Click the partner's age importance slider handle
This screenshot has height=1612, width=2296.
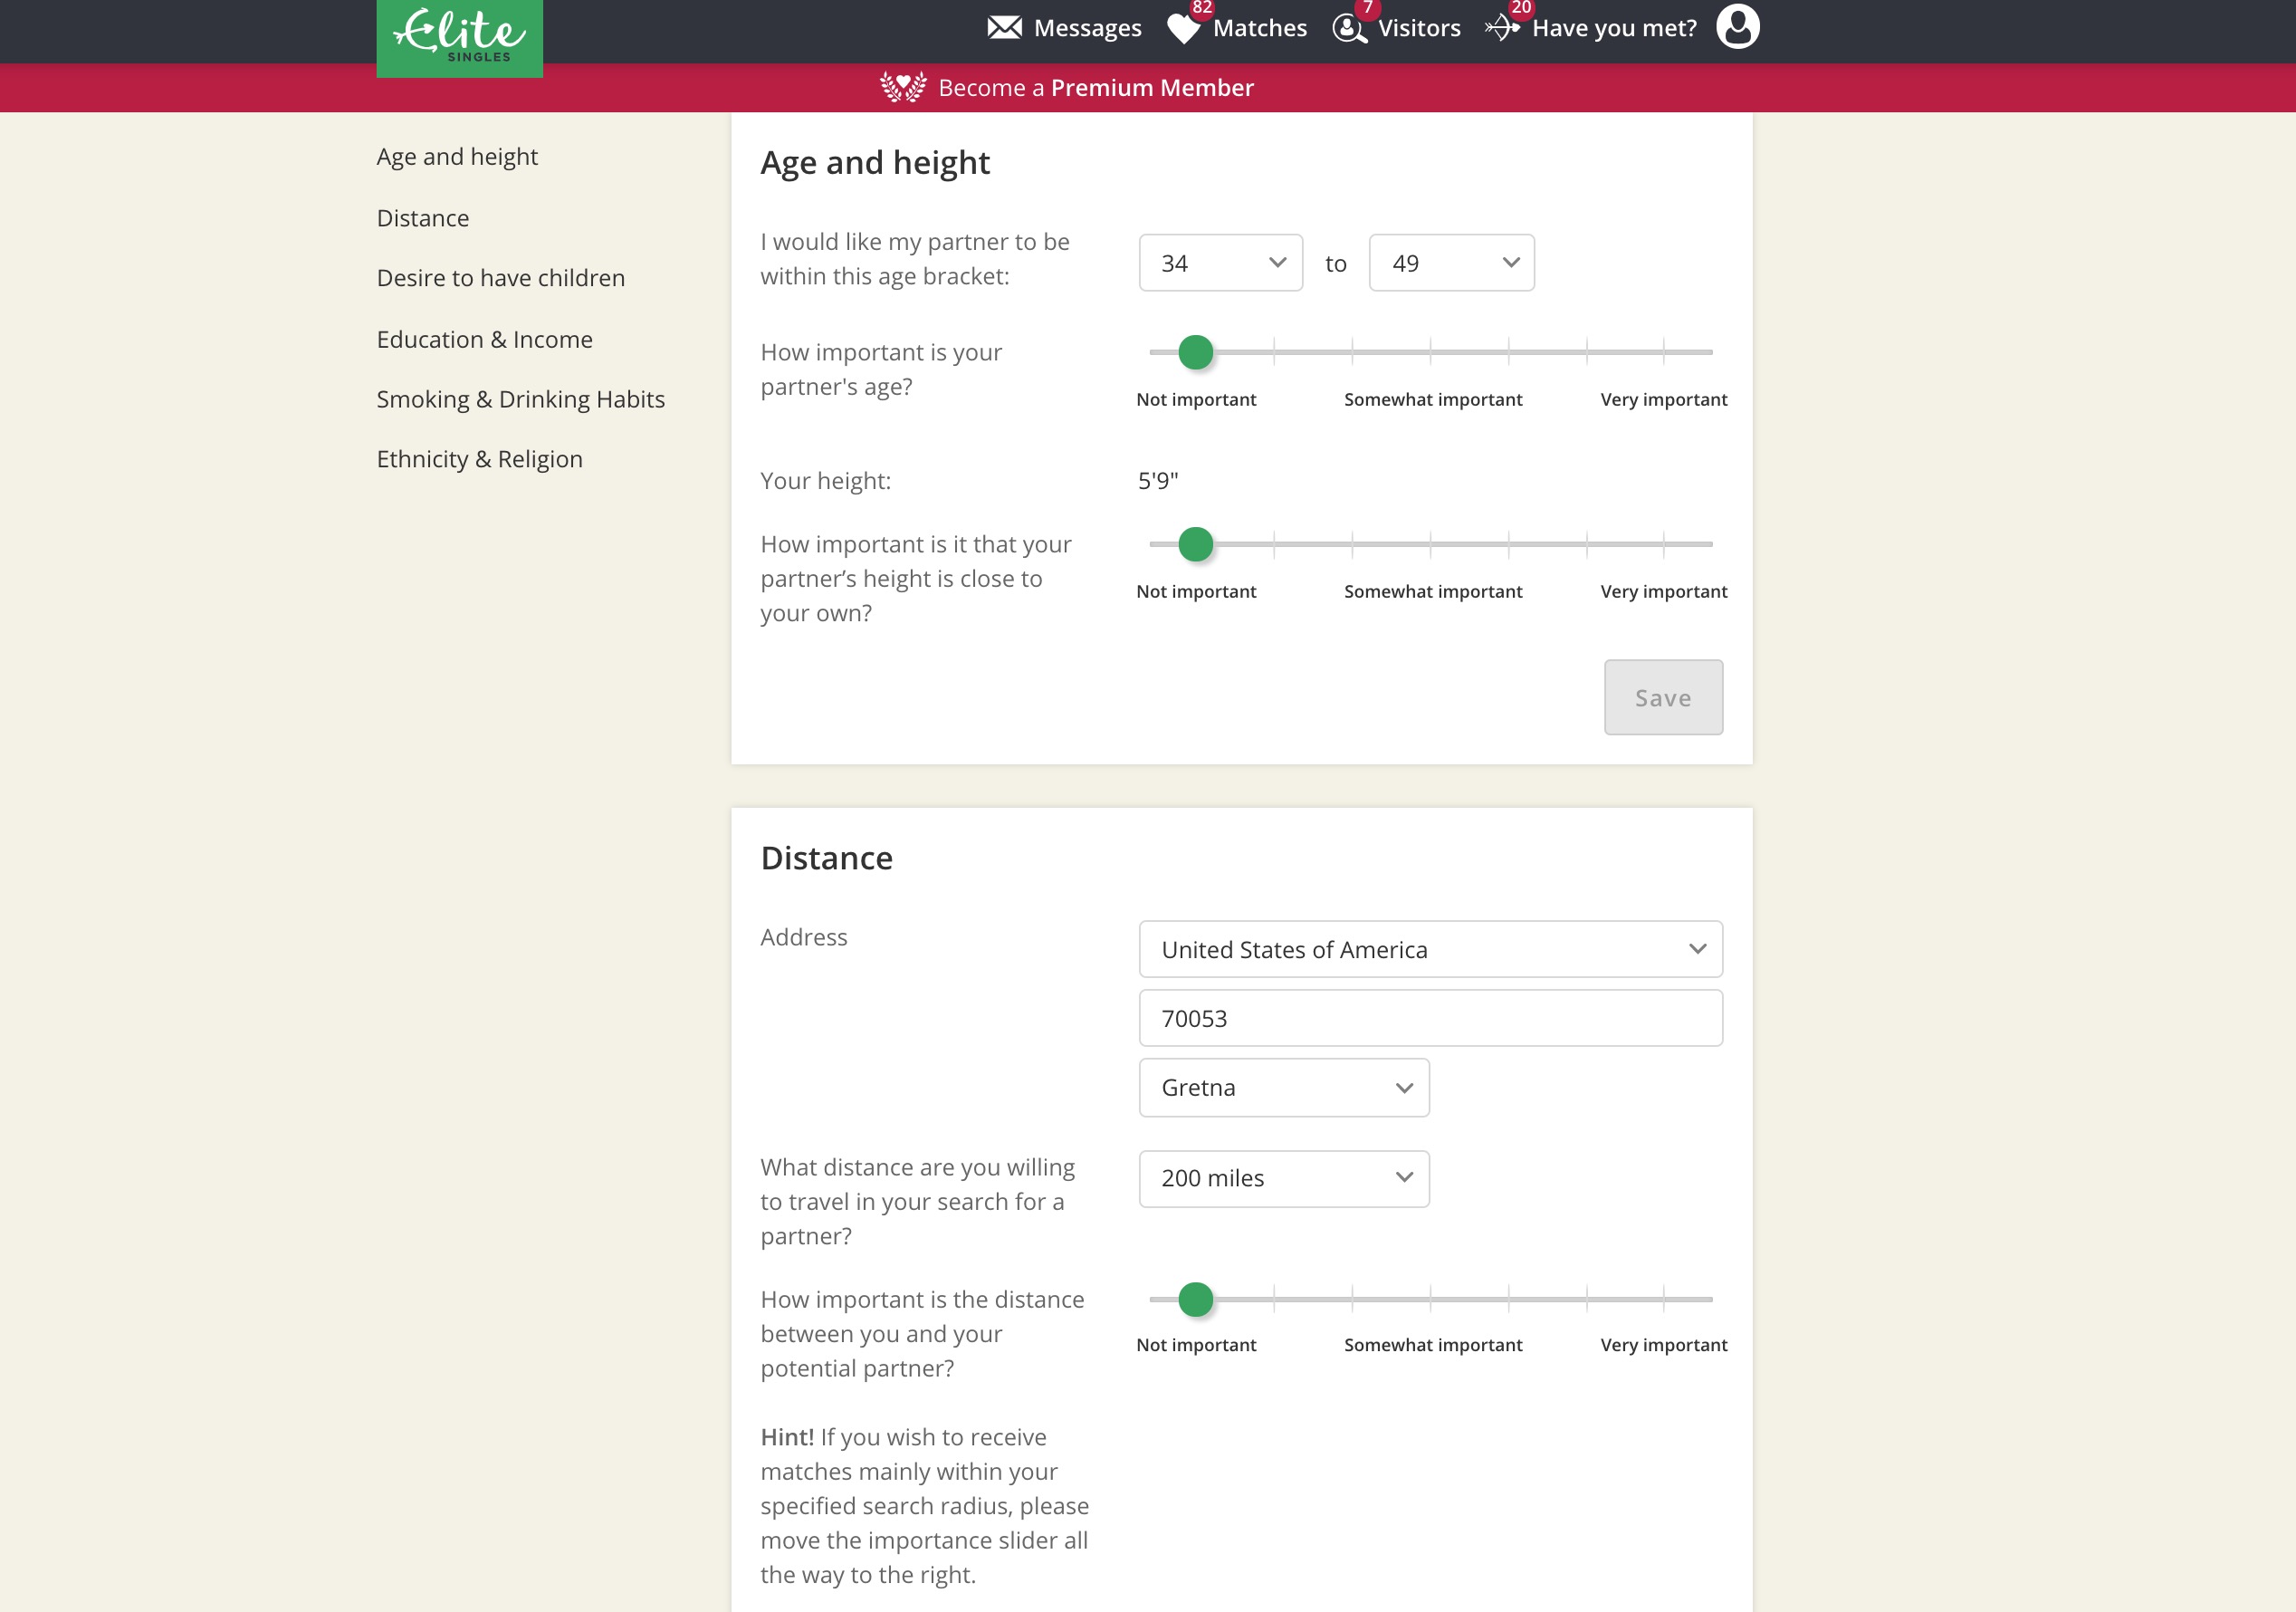[1196, 353]
